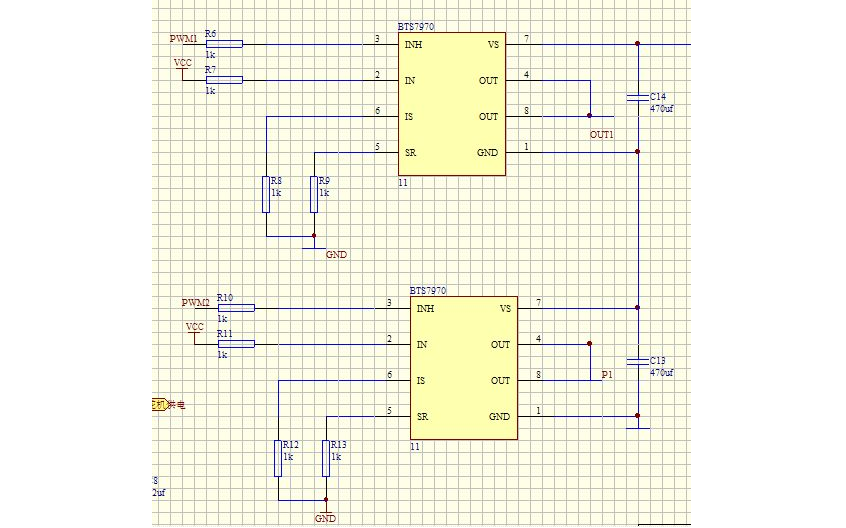Image resolution: width=846 pixels, height=528 pixels.
Task: Click the 1k value beside resistor R12
Action: (288, 457)
